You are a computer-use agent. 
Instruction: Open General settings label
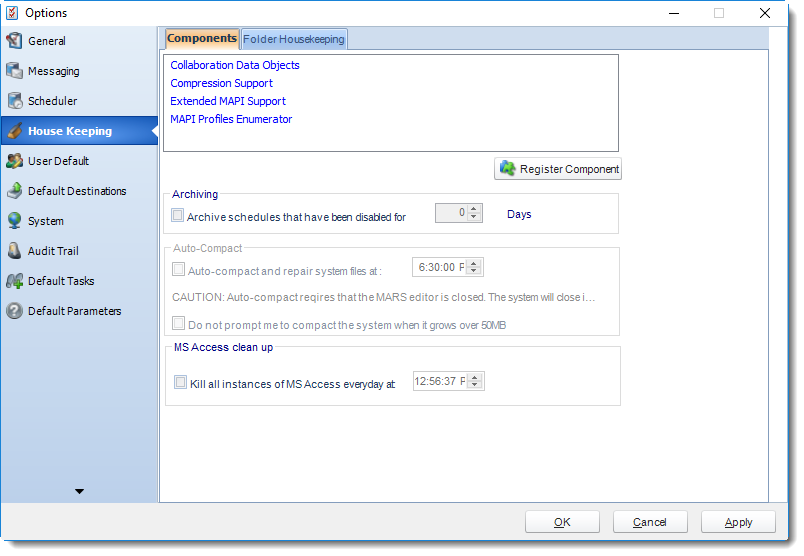pyautogui.click(x=47, y=41)
